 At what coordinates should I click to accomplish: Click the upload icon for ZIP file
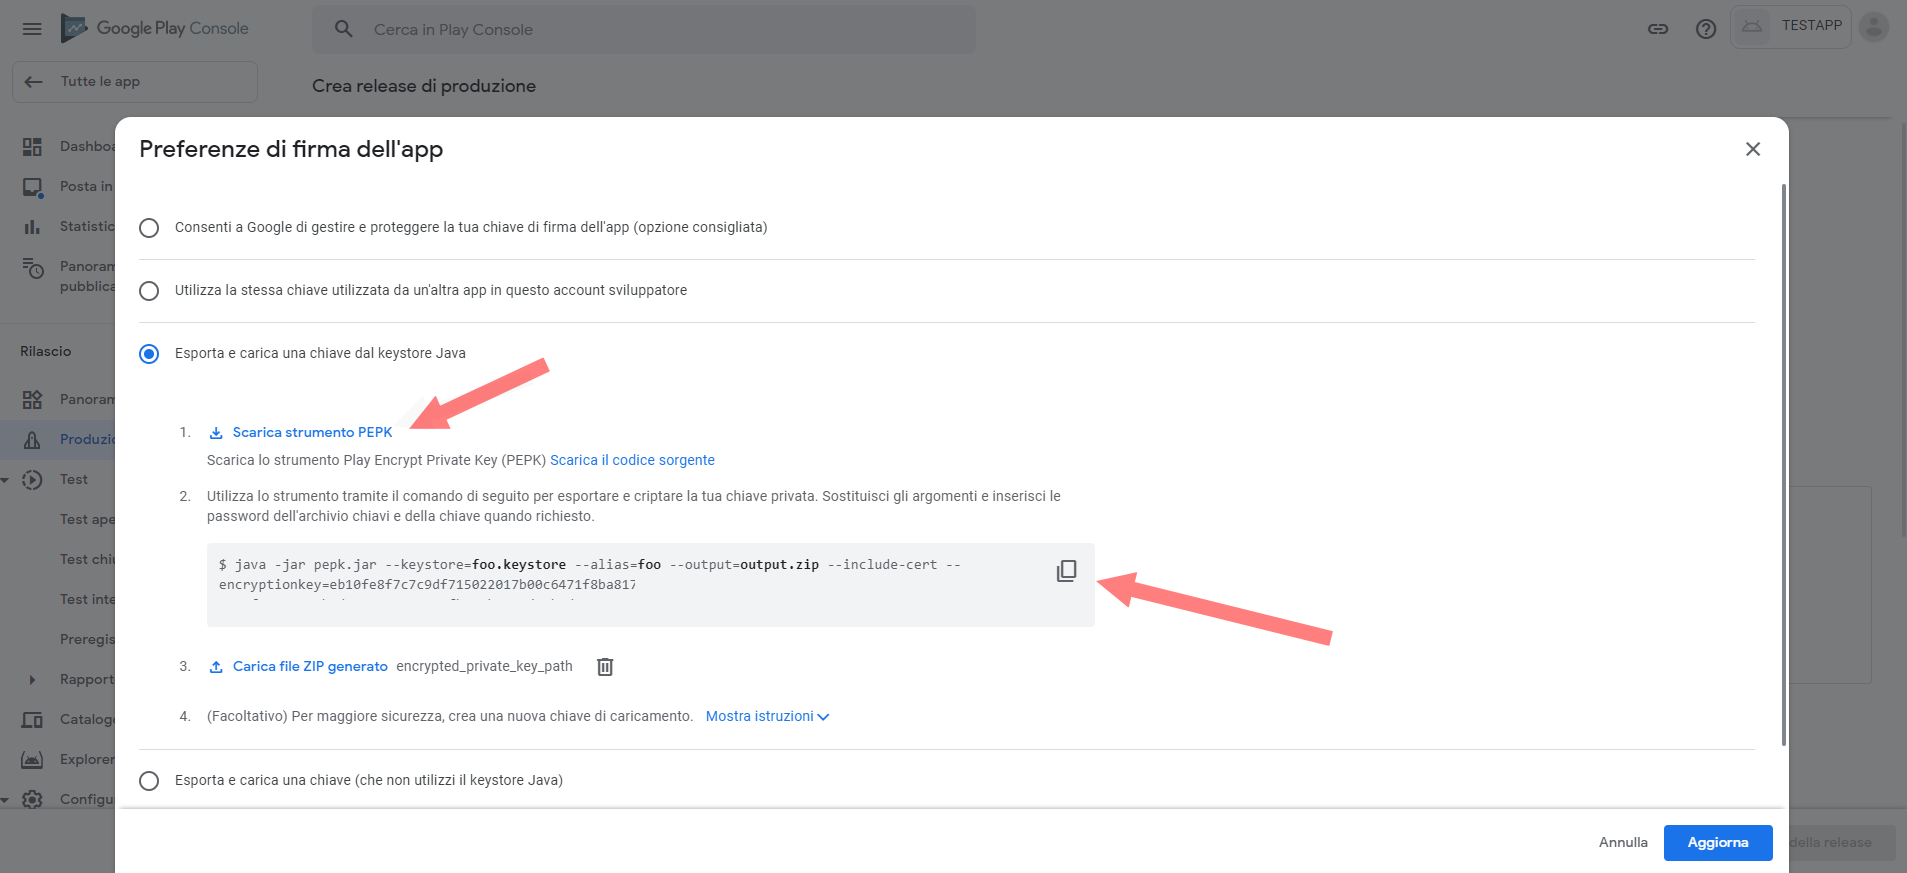(x=216, y=667)
